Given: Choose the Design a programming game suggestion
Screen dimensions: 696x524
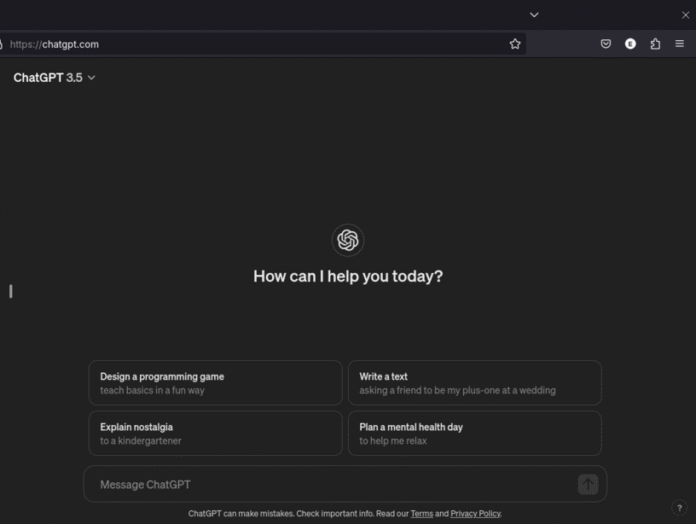Looking at the screenshot, I should 215,383.
